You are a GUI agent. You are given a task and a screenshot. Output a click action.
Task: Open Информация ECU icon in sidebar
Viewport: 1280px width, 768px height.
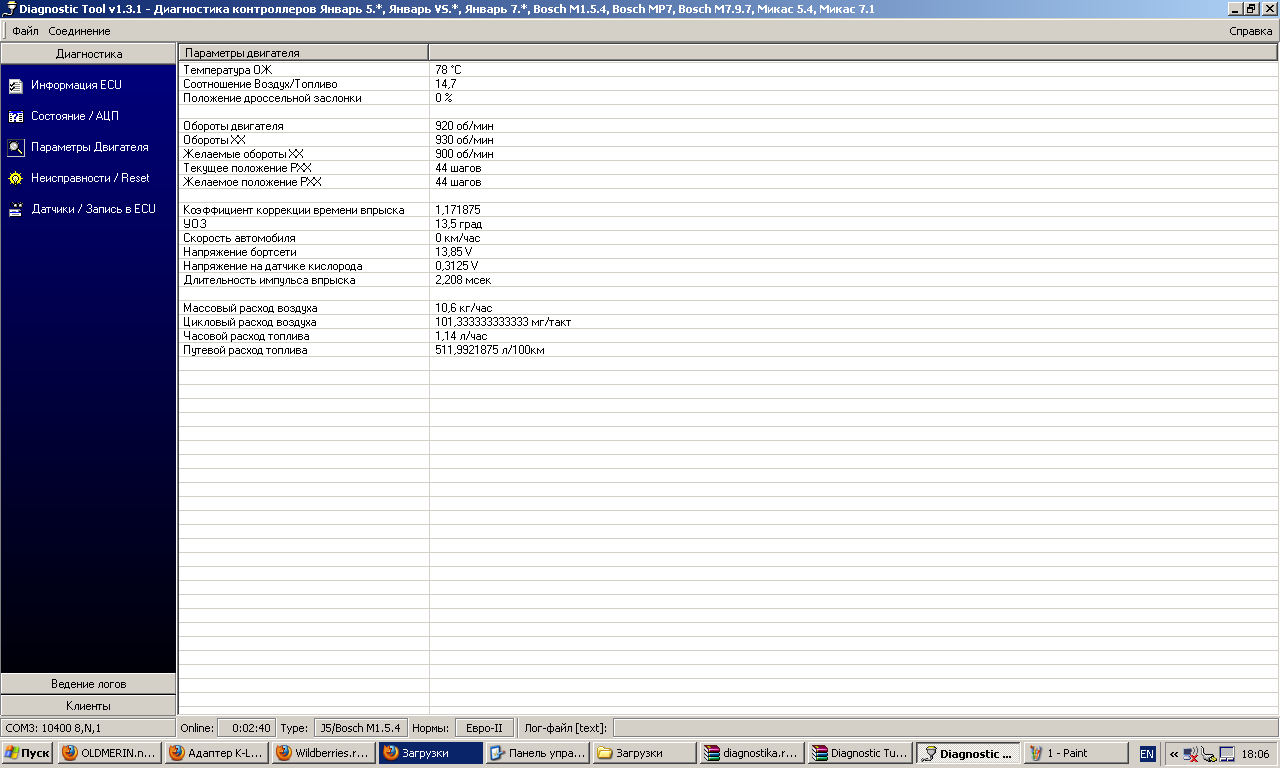(15, 86)
